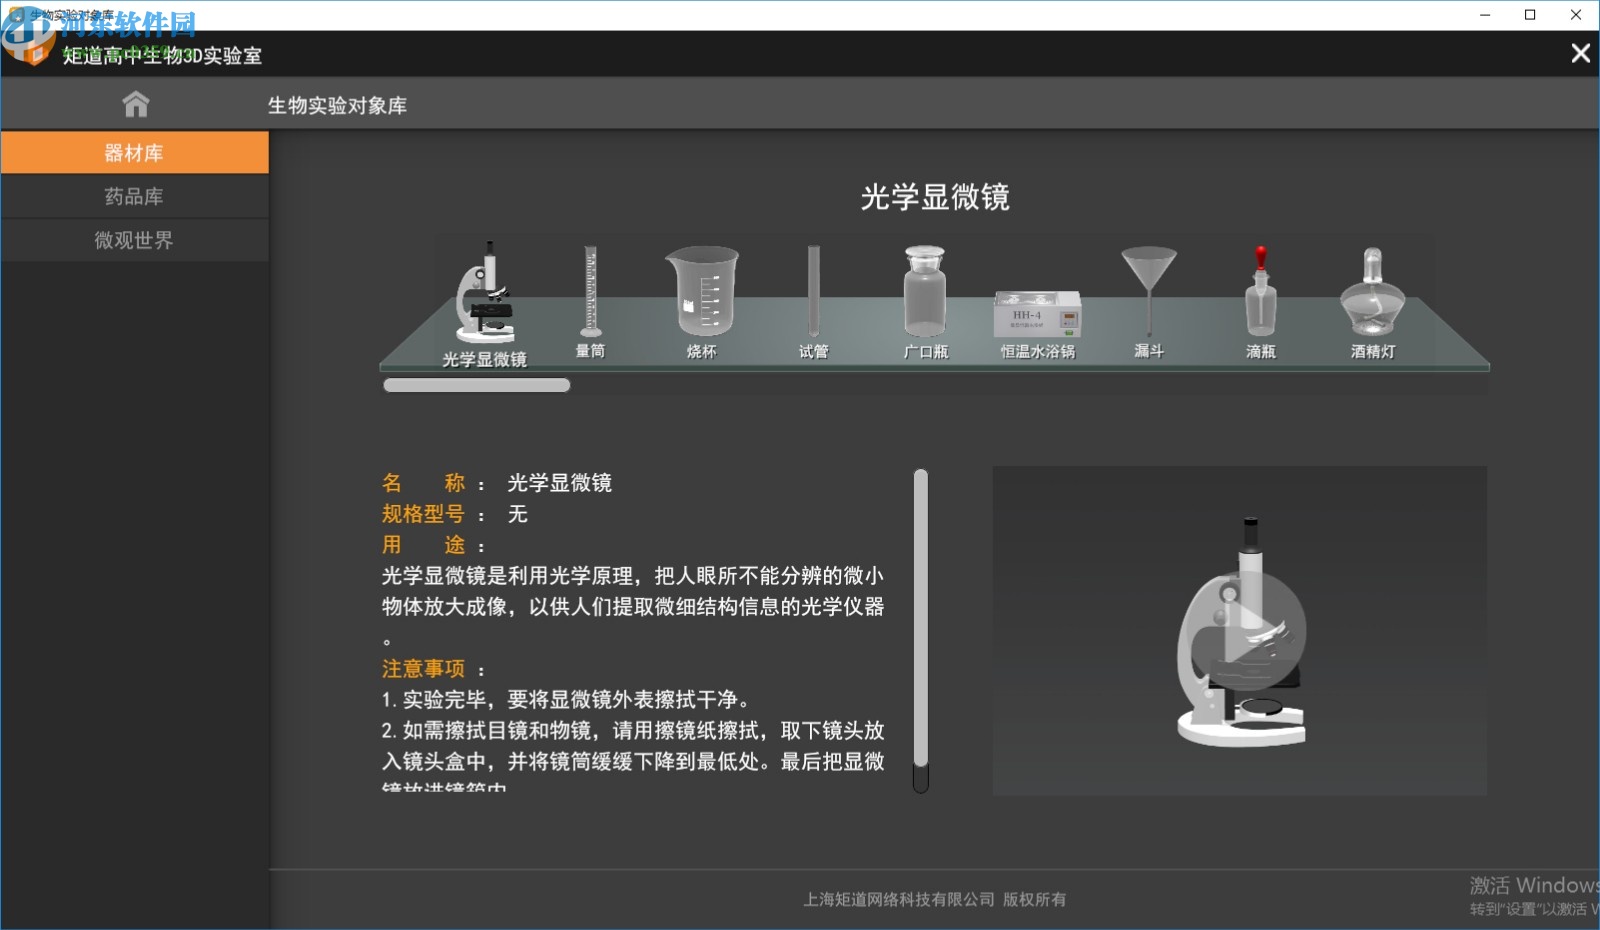1600x930 pixels.
Task: Open the home screen via home icon
Action: click(x=135, y=103)
